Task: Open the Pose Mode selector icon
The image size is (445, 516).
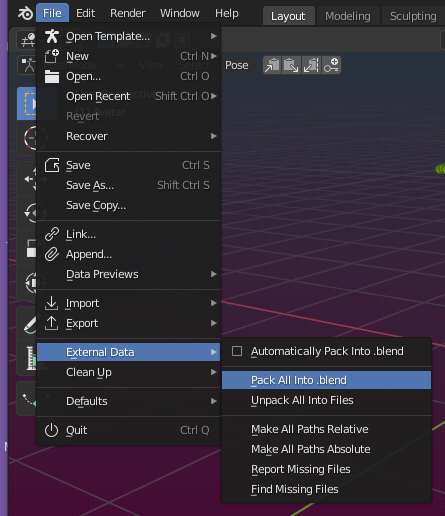Action: [x=27, y=65]
